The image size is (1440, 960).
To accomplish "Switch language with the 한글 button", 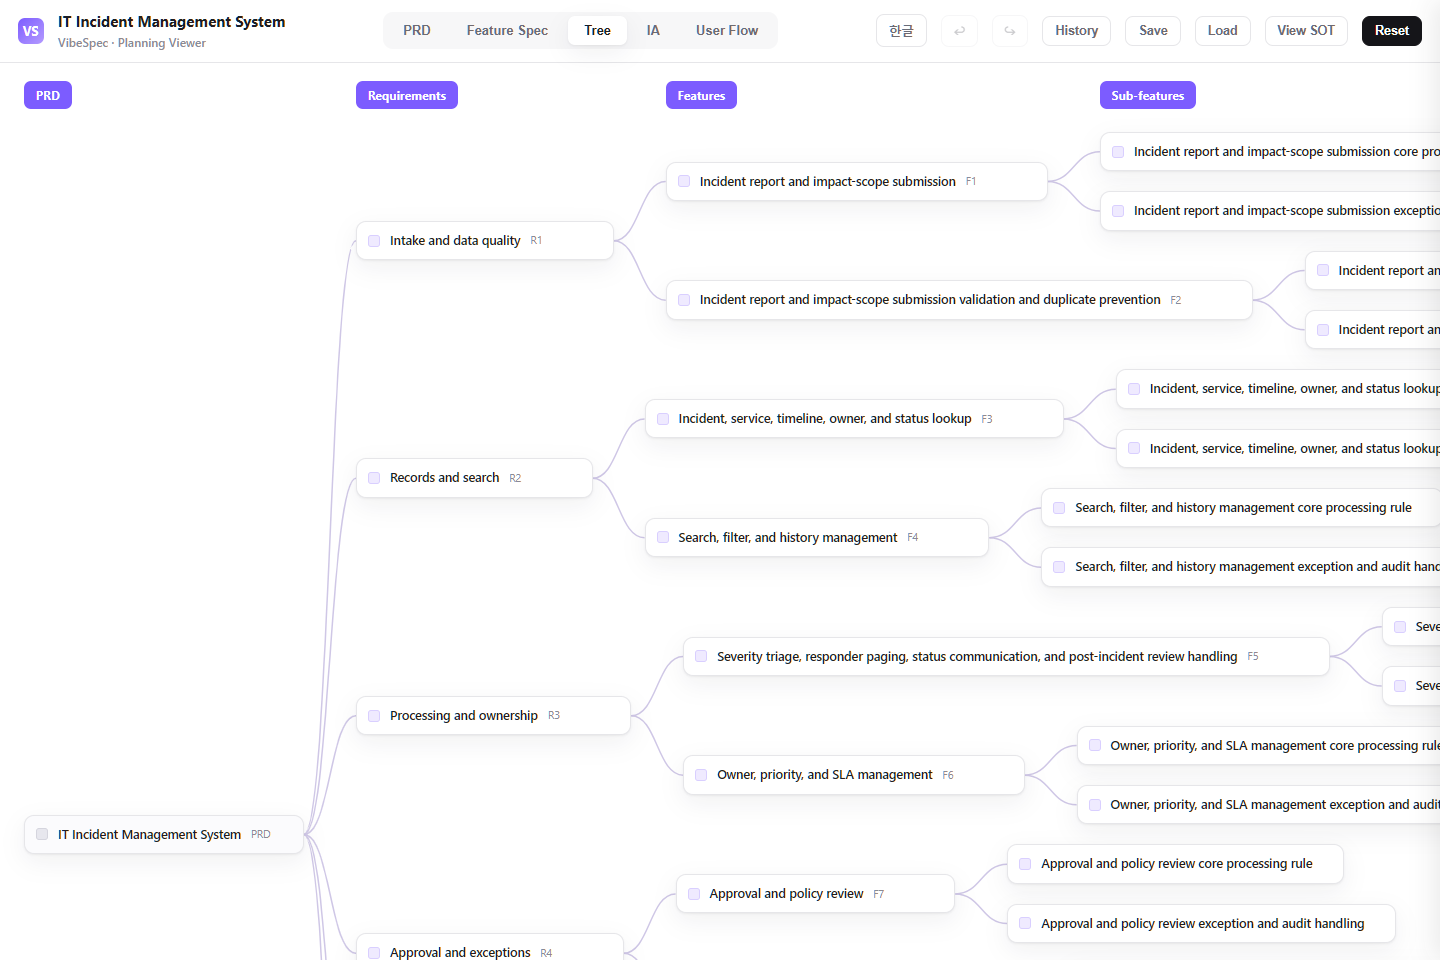I will (901, 31).
